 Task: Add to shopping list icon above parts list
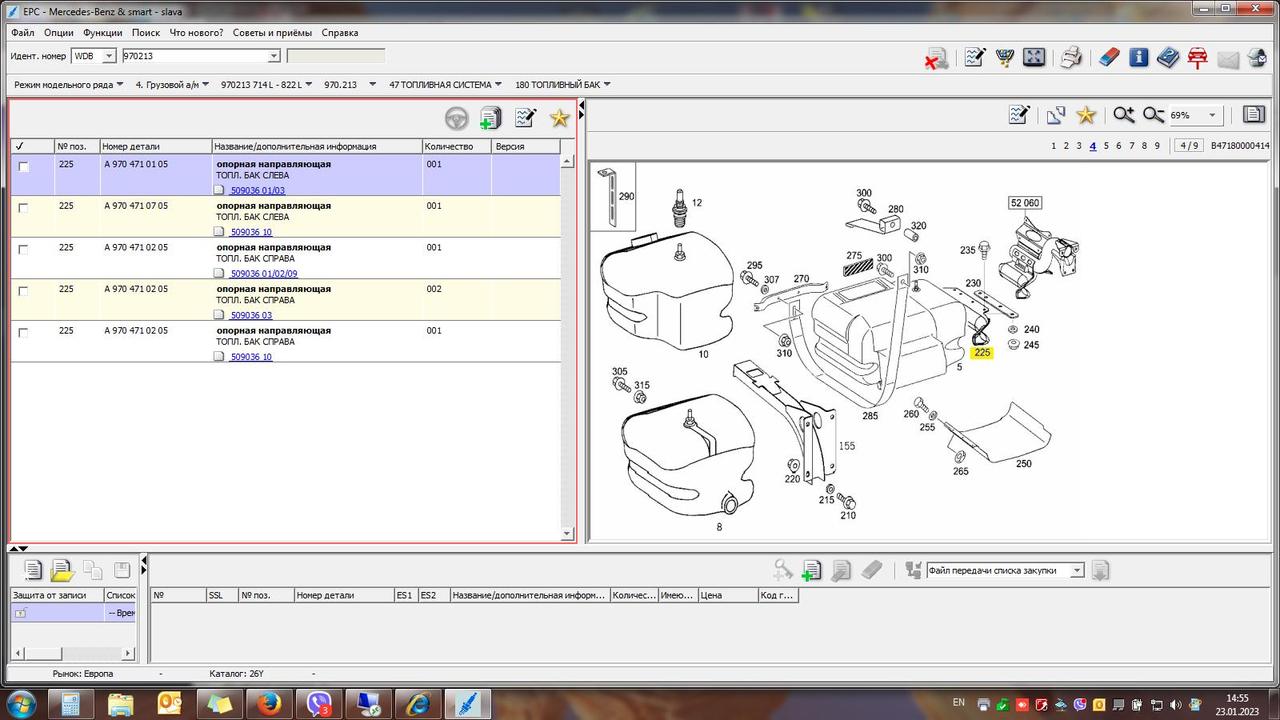tap(490, 119)
